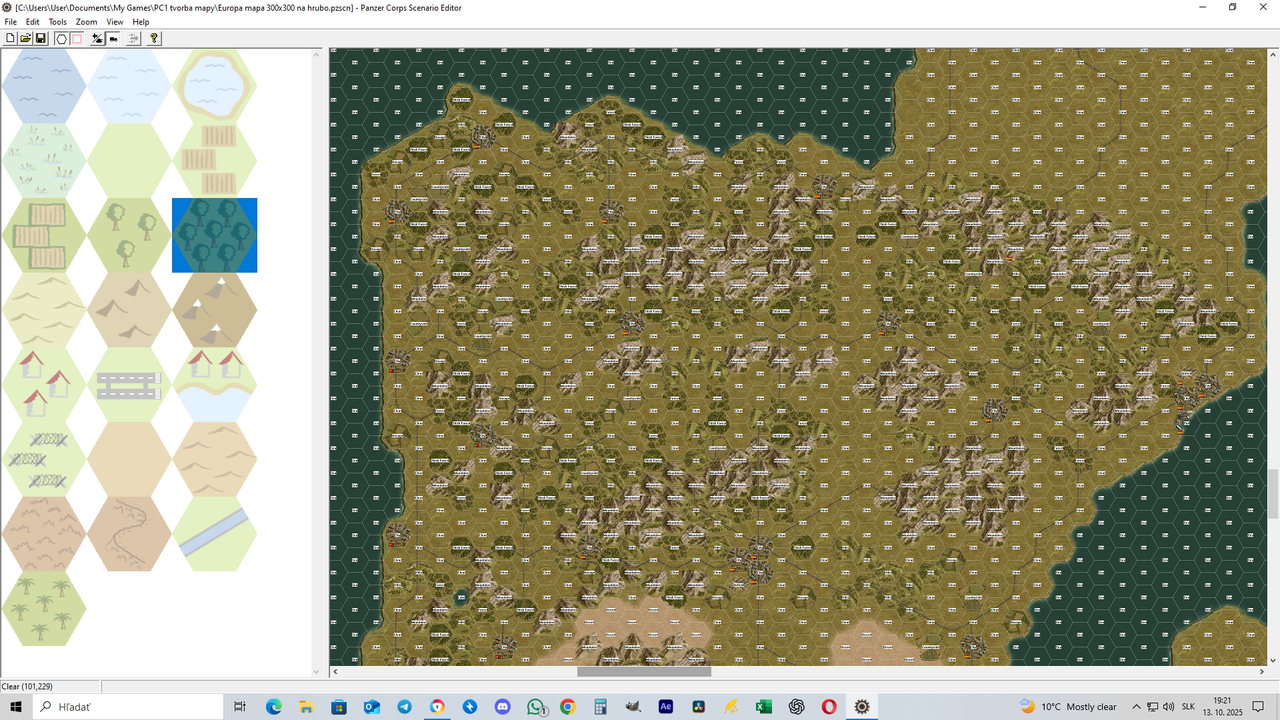Click the map vertical scrollbar thumb
1280x720 pixels.
click(1272, 492)
